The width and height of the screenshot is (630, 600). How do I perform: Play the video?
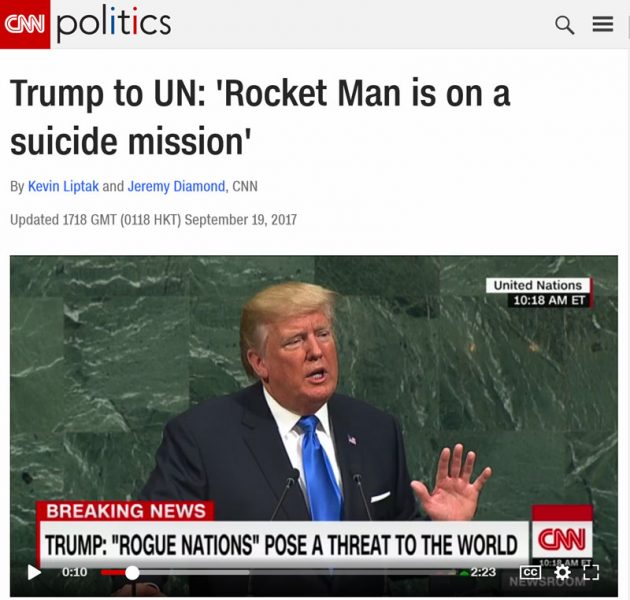coord(34,572)
